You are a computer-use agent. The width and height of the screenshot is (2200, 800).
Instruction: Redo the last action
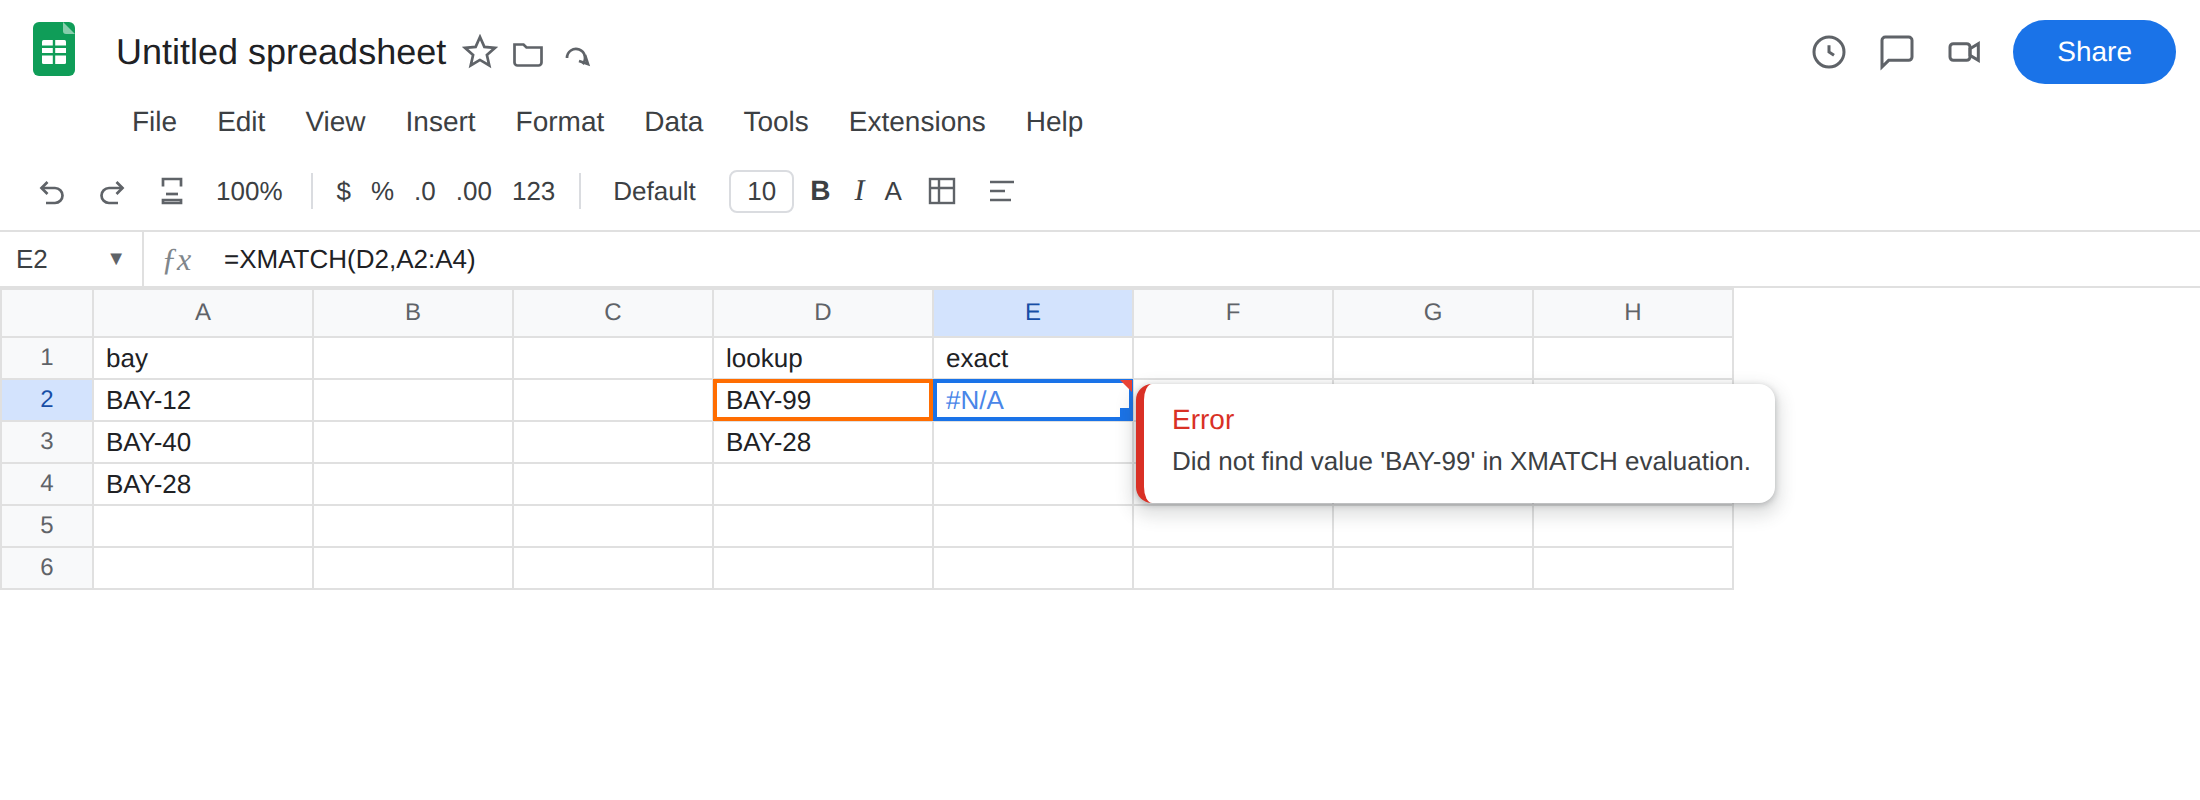[x=112, y=191]
